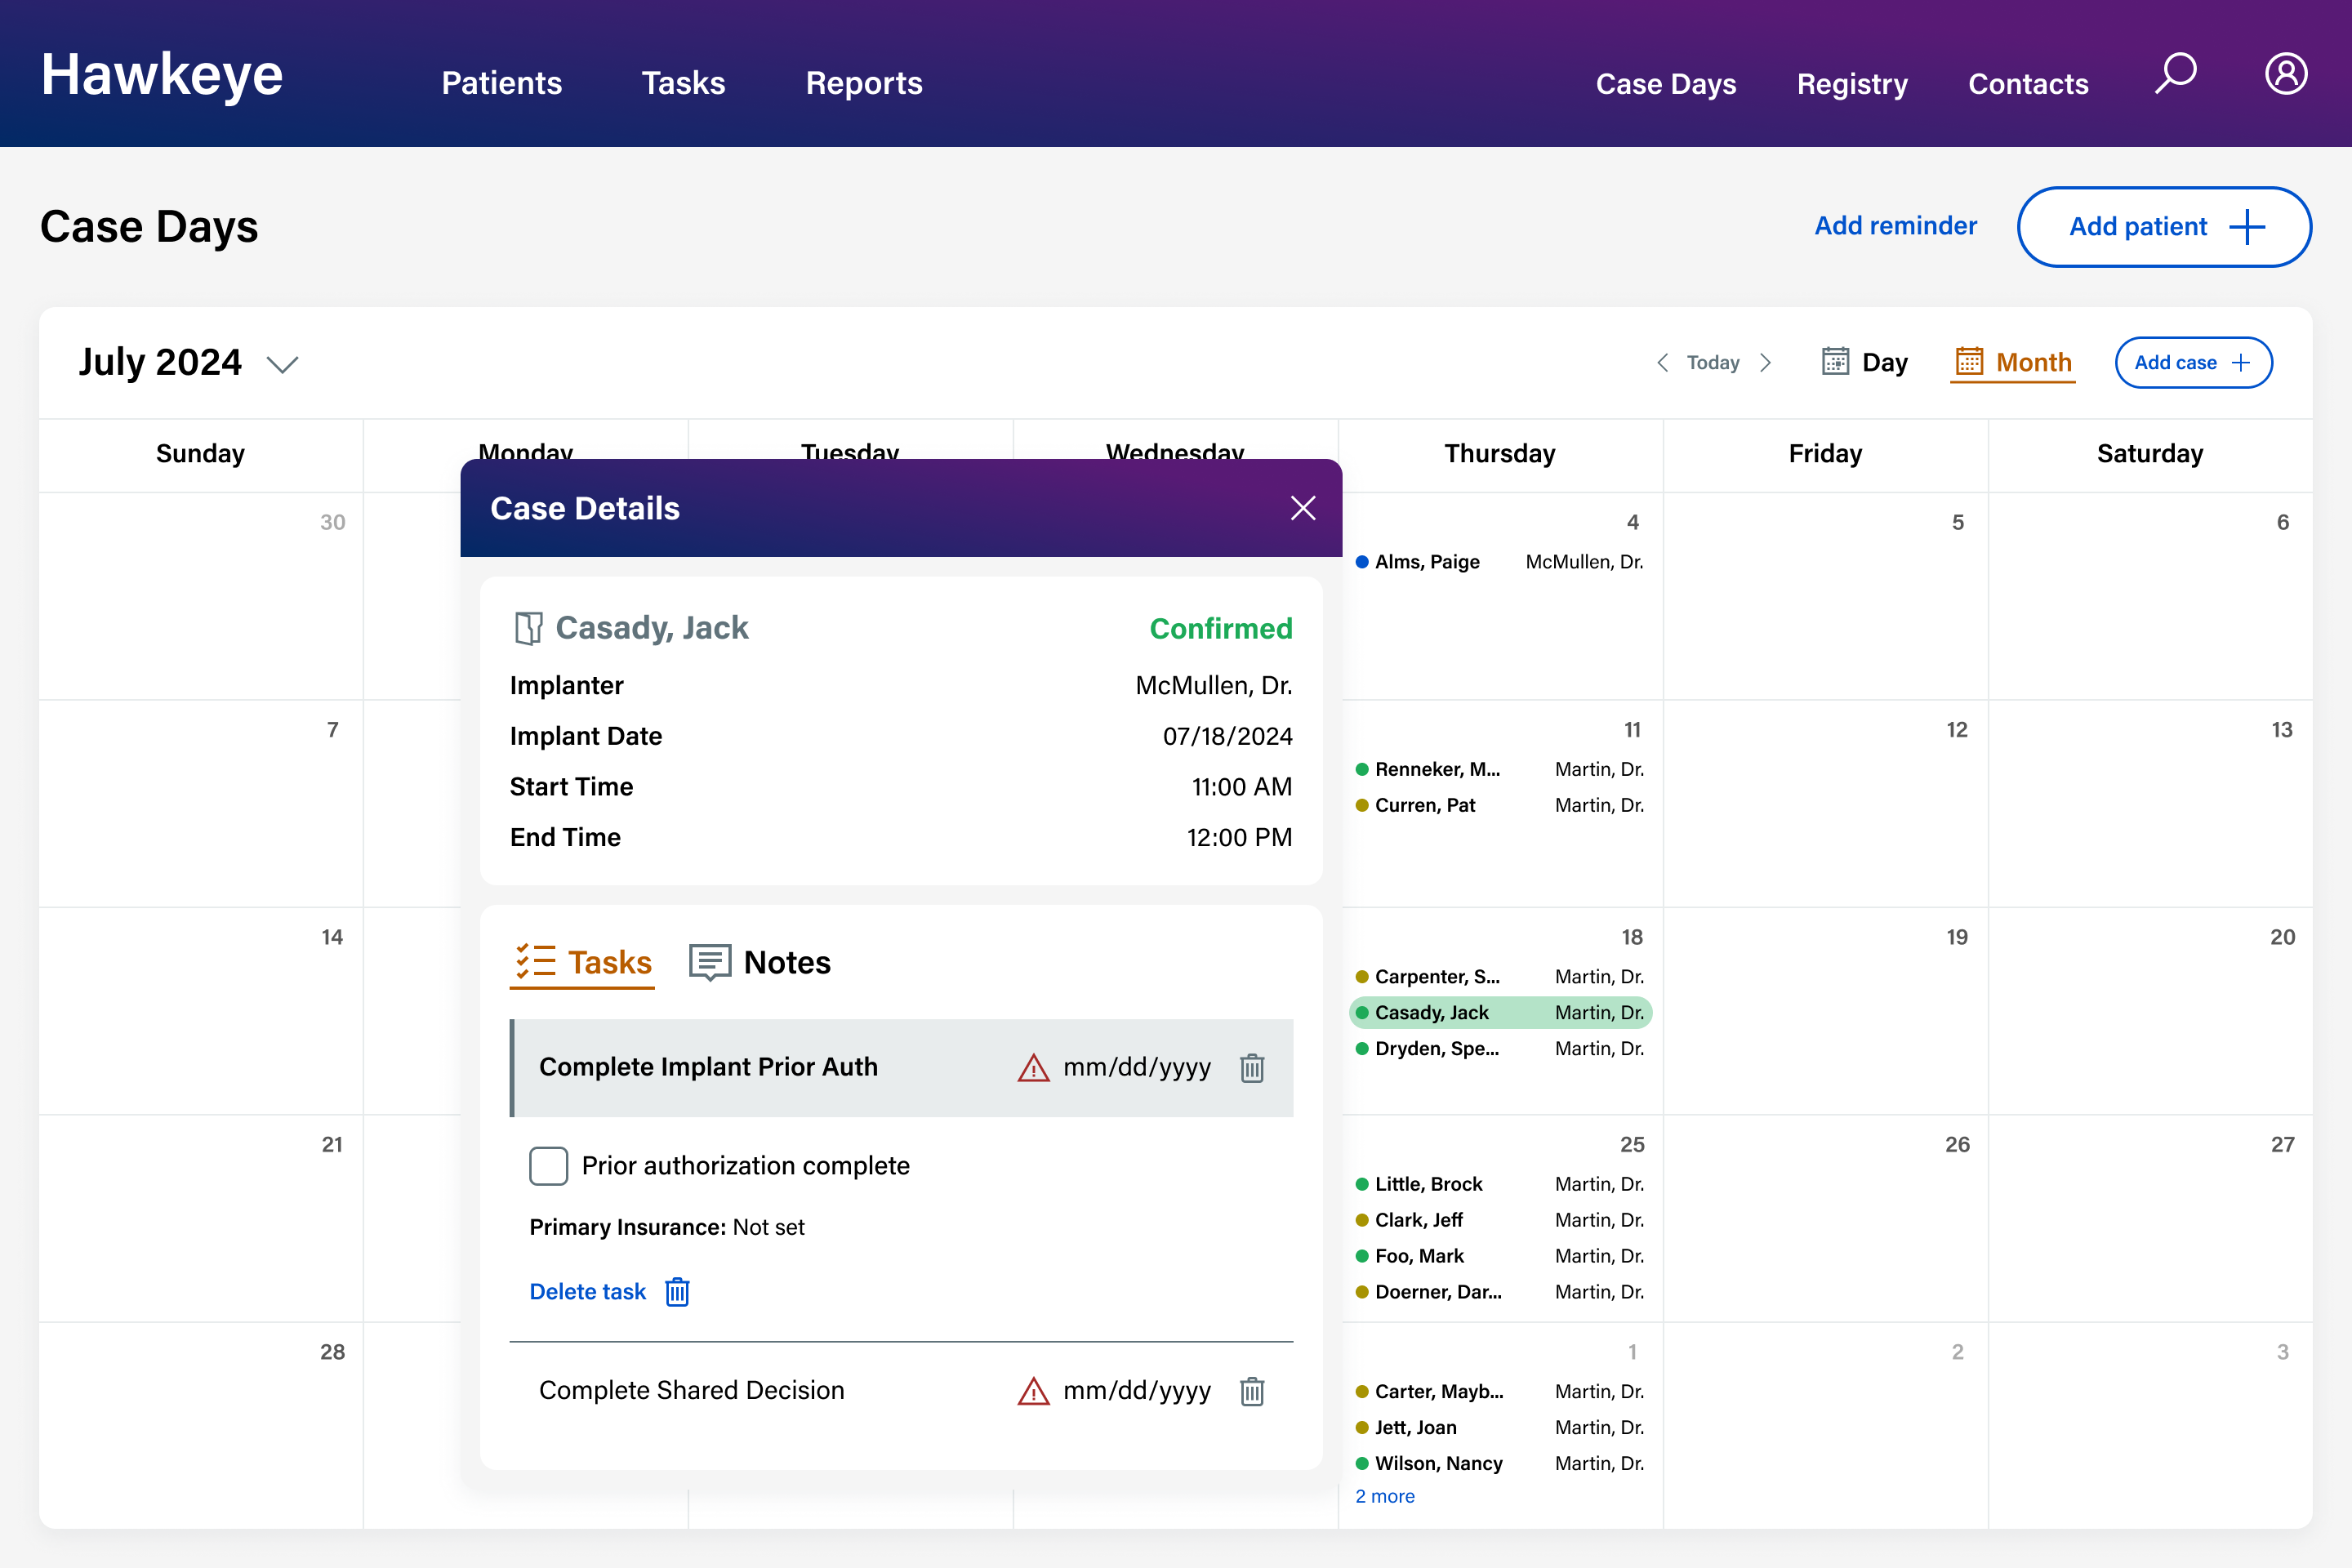Image resolution: width=2352 pixels, height=1568 pixels.
Task: Go to previous period left chevron
Action: click(x=1662, y=363)
